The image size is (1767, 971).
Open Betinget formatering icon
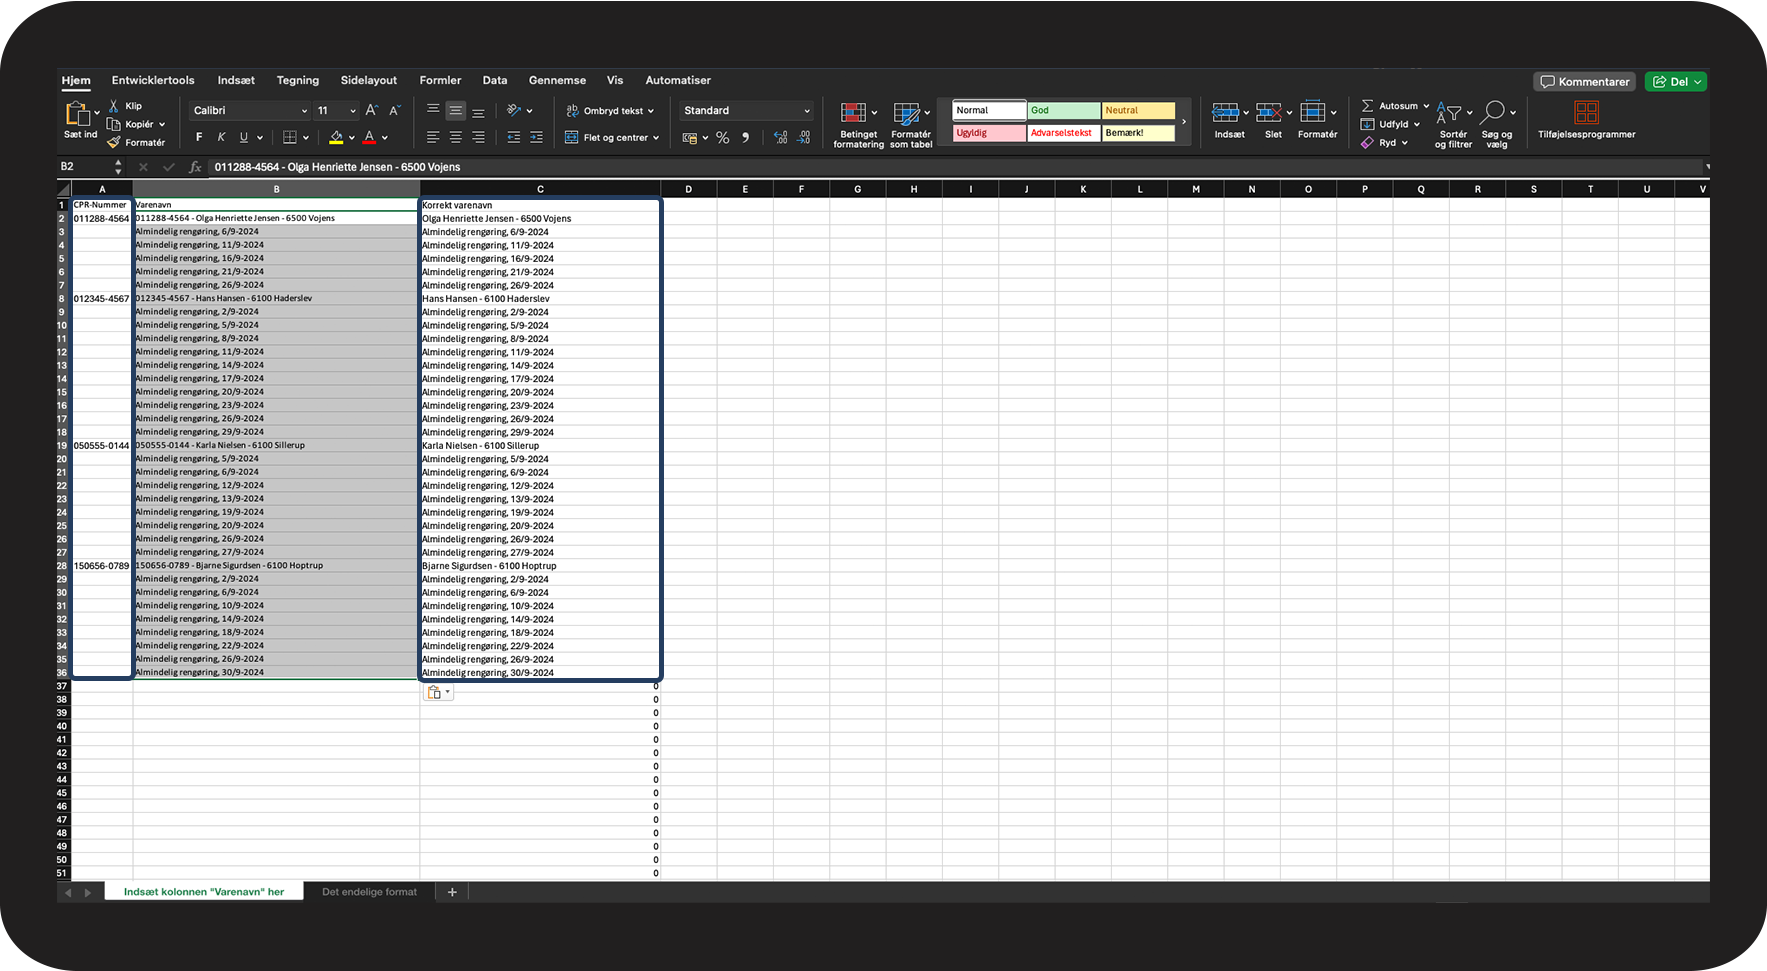point(853,113)
